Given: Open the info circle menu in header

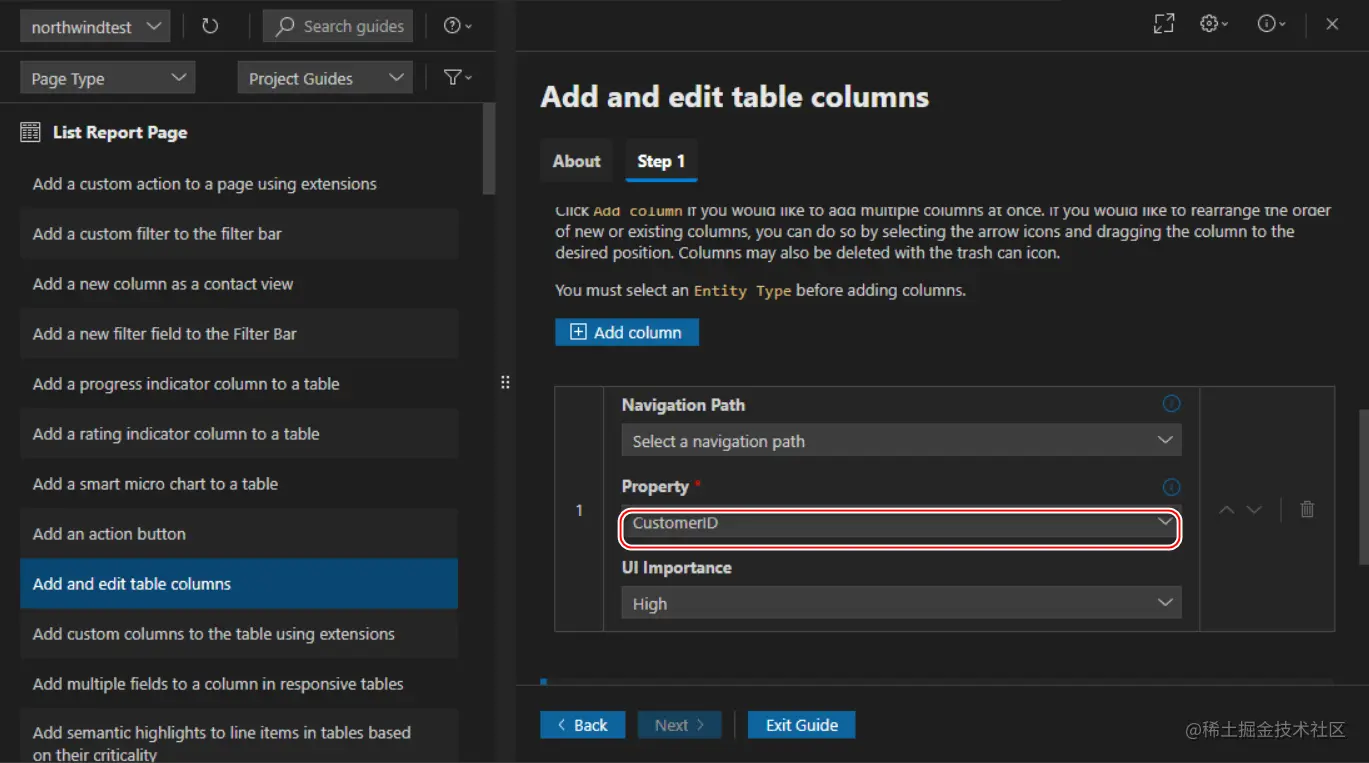Looking at the screenshot, I should [x=1271, y=25].
